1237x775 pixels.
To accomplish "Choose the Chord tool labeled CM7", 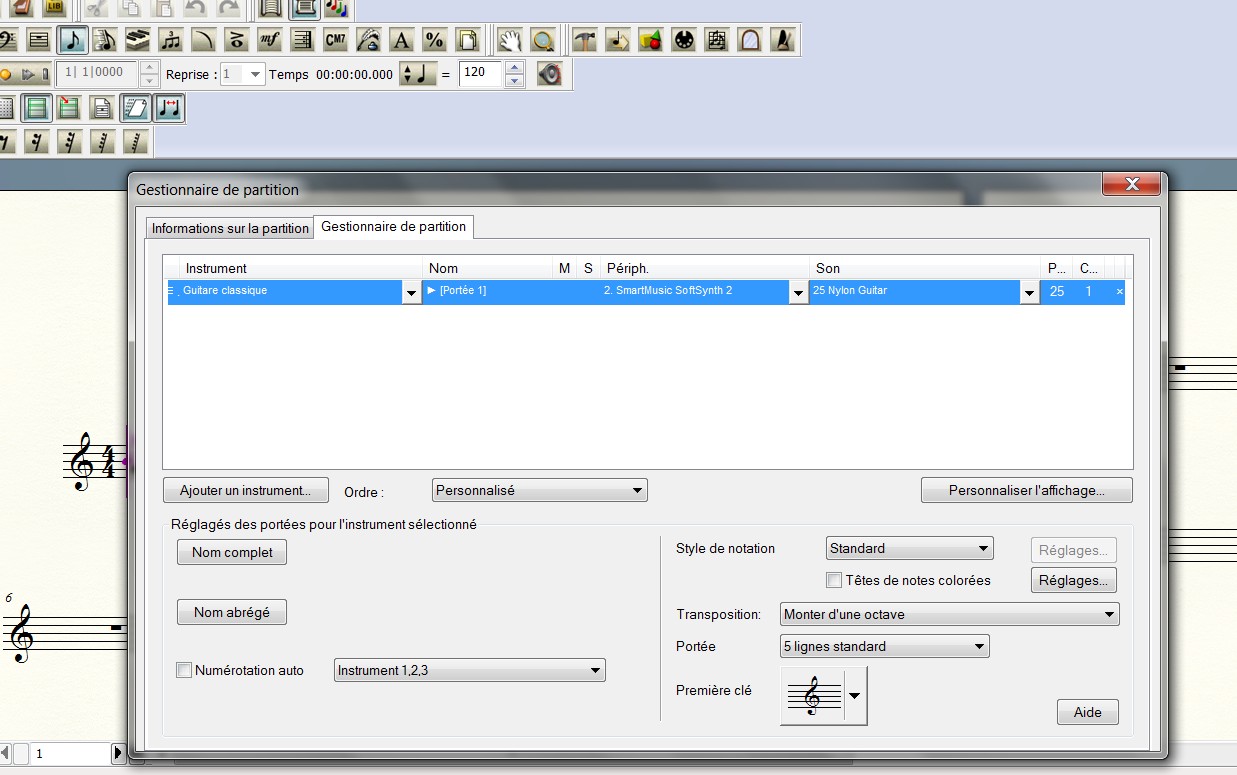I will [336, 40].
